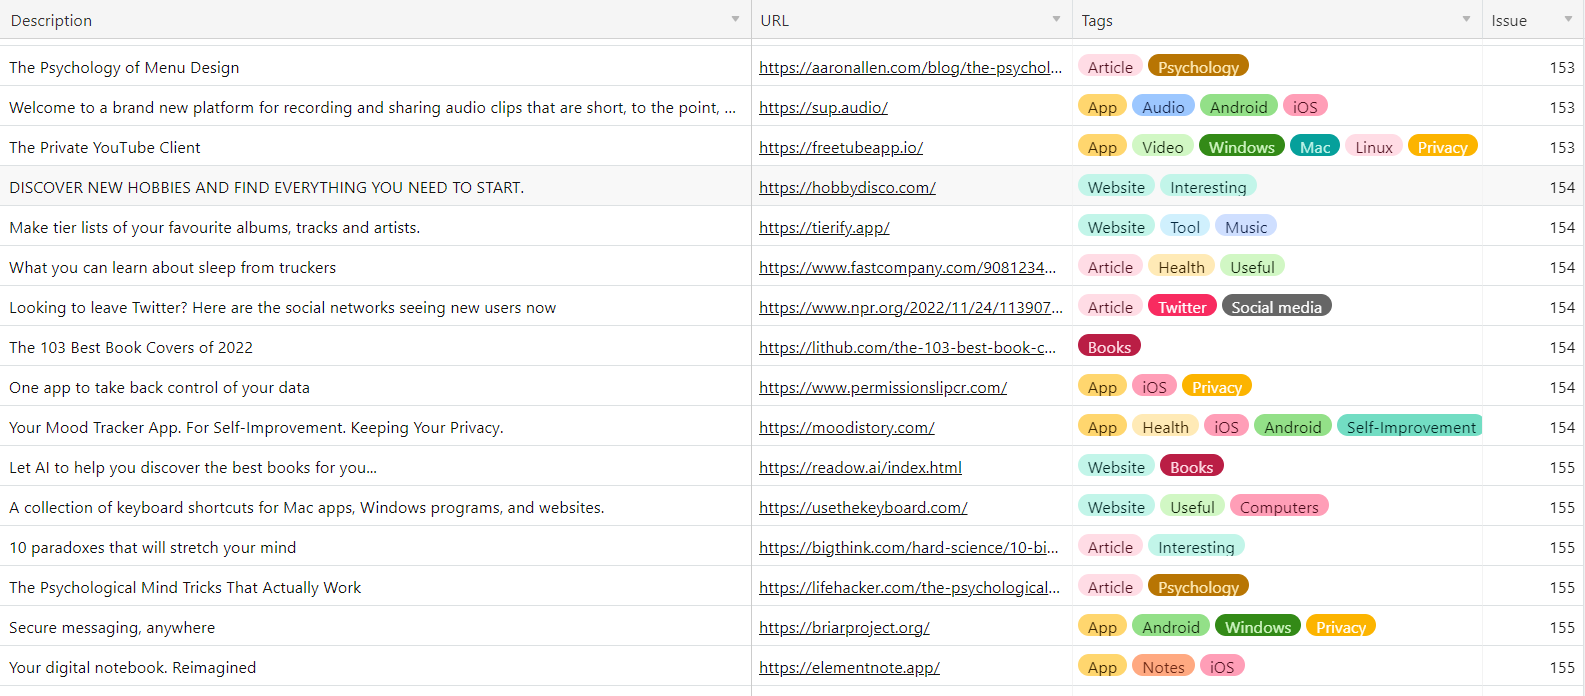Select 'Your Mood Tracker App' description cell
Image resolution: width=1585 pixels, height=696 pixels.
click(x=375, y=426)
